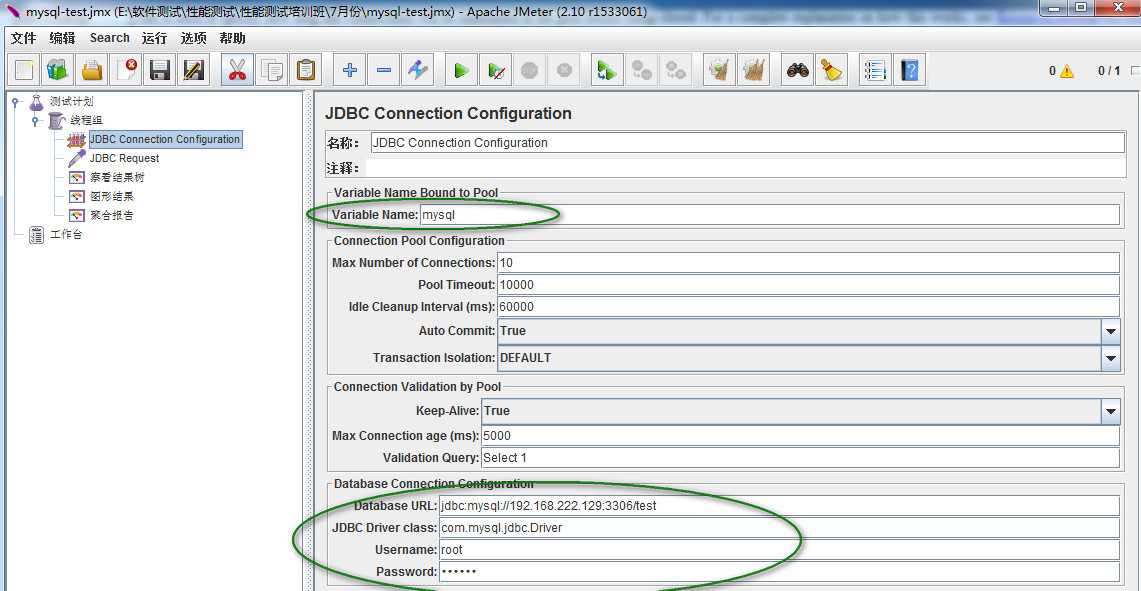The image size is (1141, 591).
Task: Click the JDBC Driver class field
Action: [x=779, y=528]
